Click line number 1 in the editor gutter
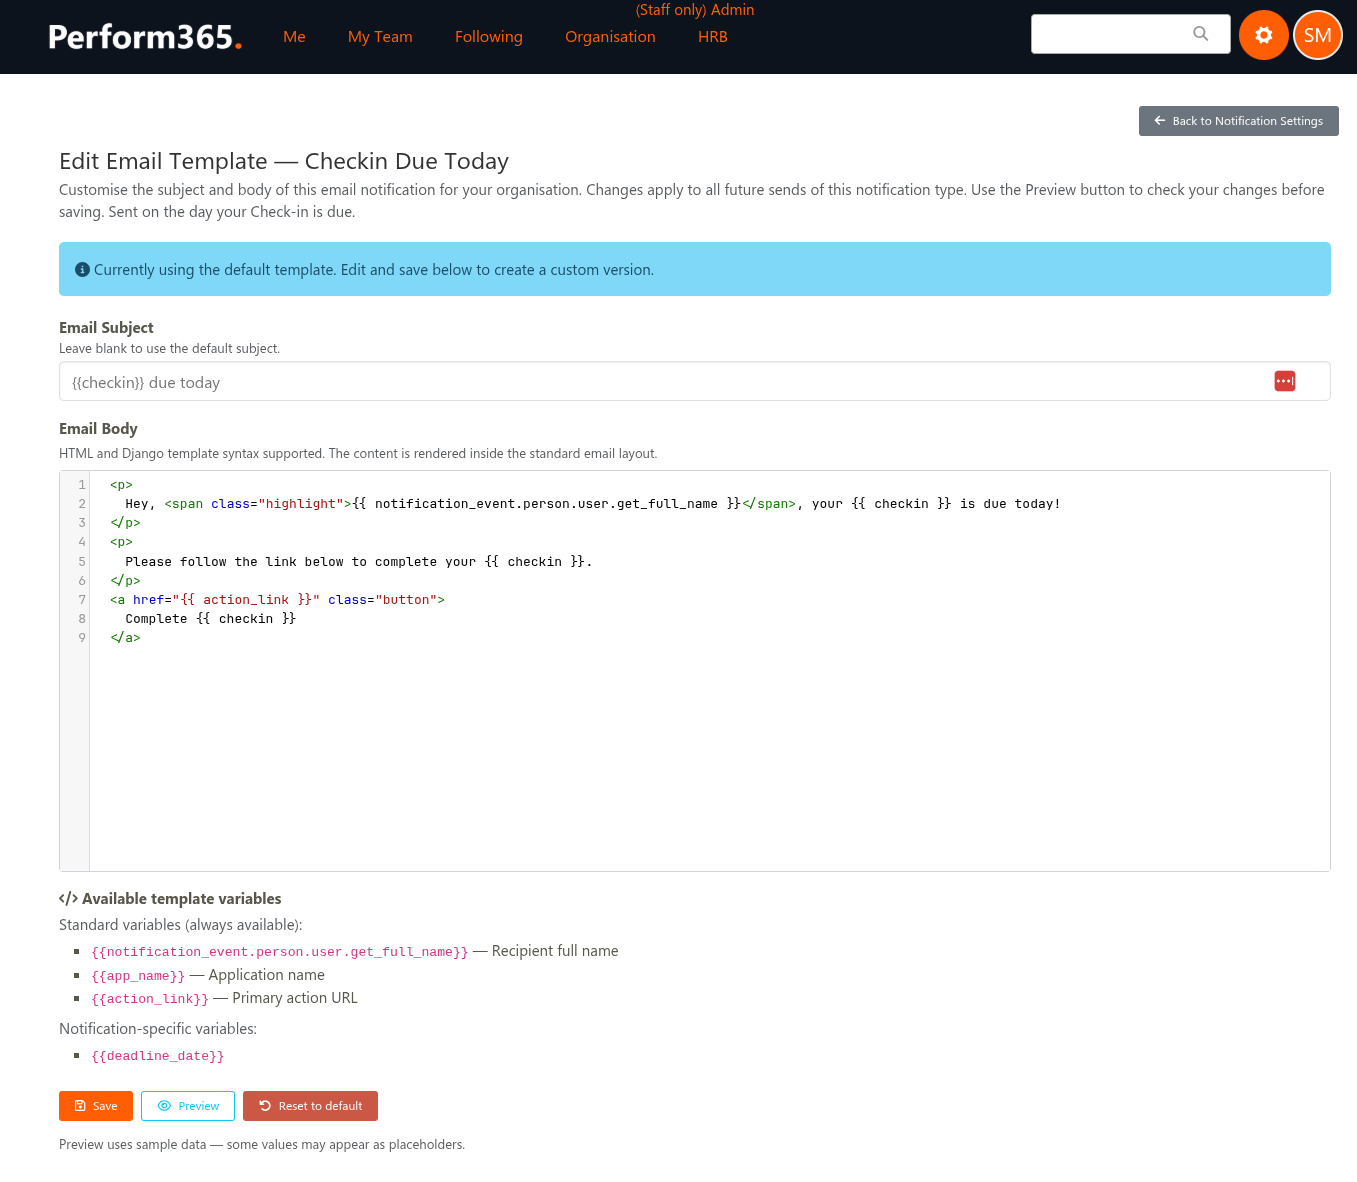Screen dimensions: 1357x1182 (82, 485)
